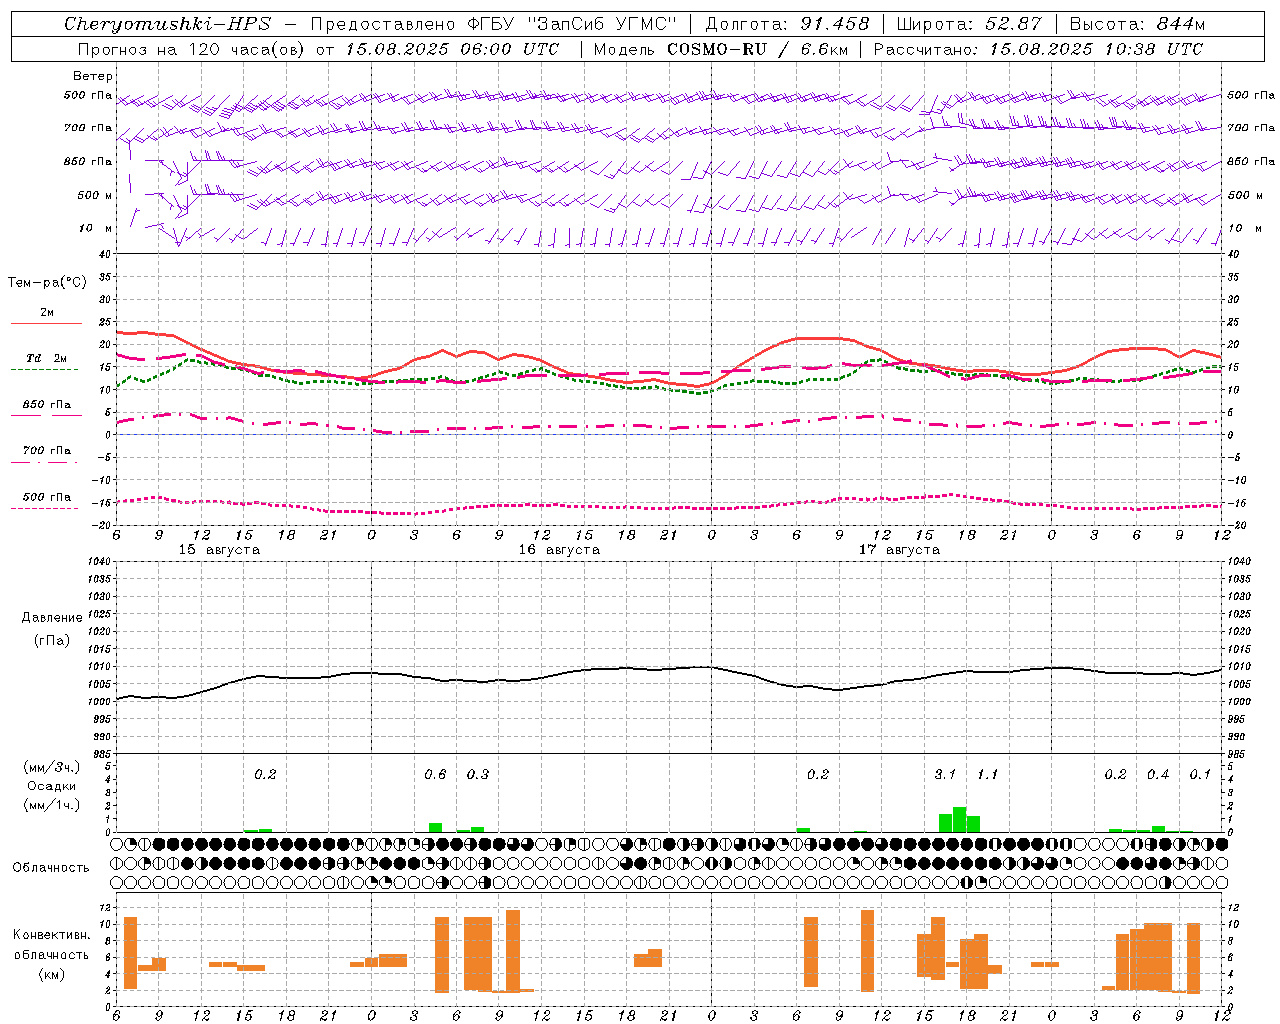Click the provider text ФГБУ "ЗапСиб УГМС"
1280x1024 pixels.
click(570, 24)
